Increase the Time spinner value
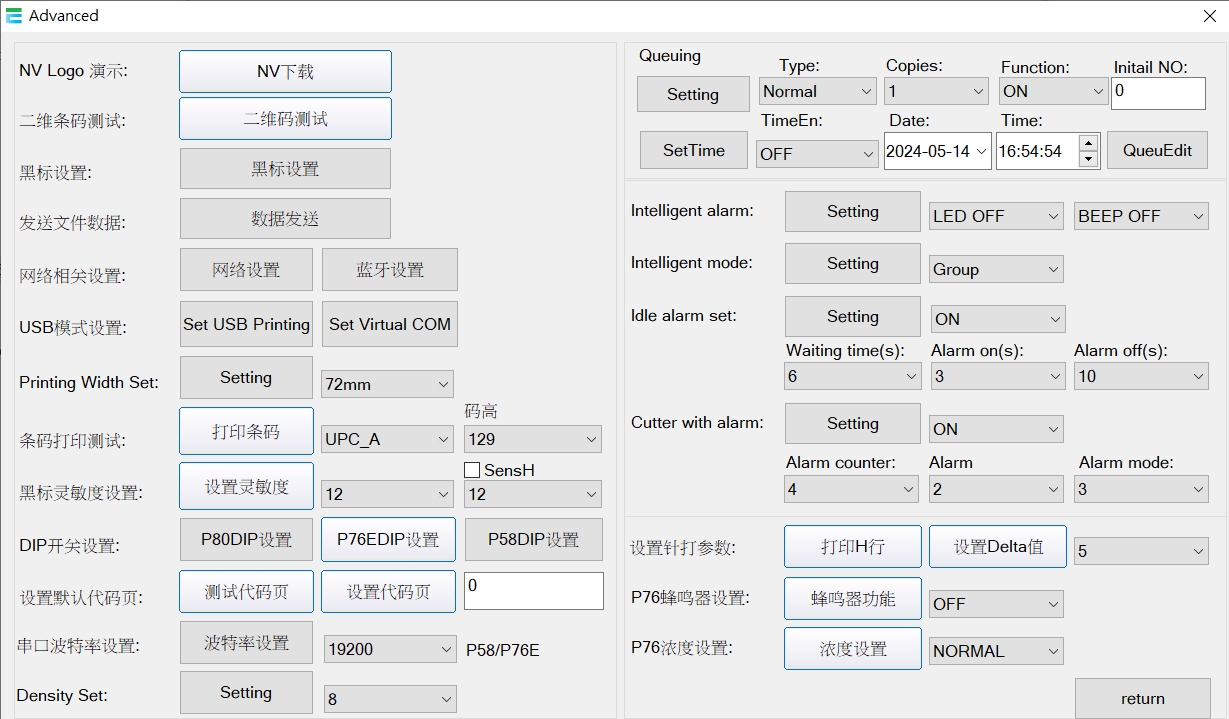 [x=1089, y=143]
